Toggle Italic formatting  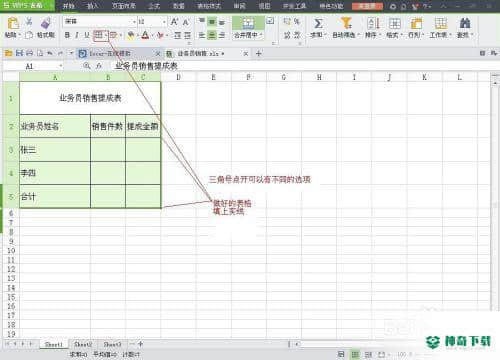(x=77, y=35)
